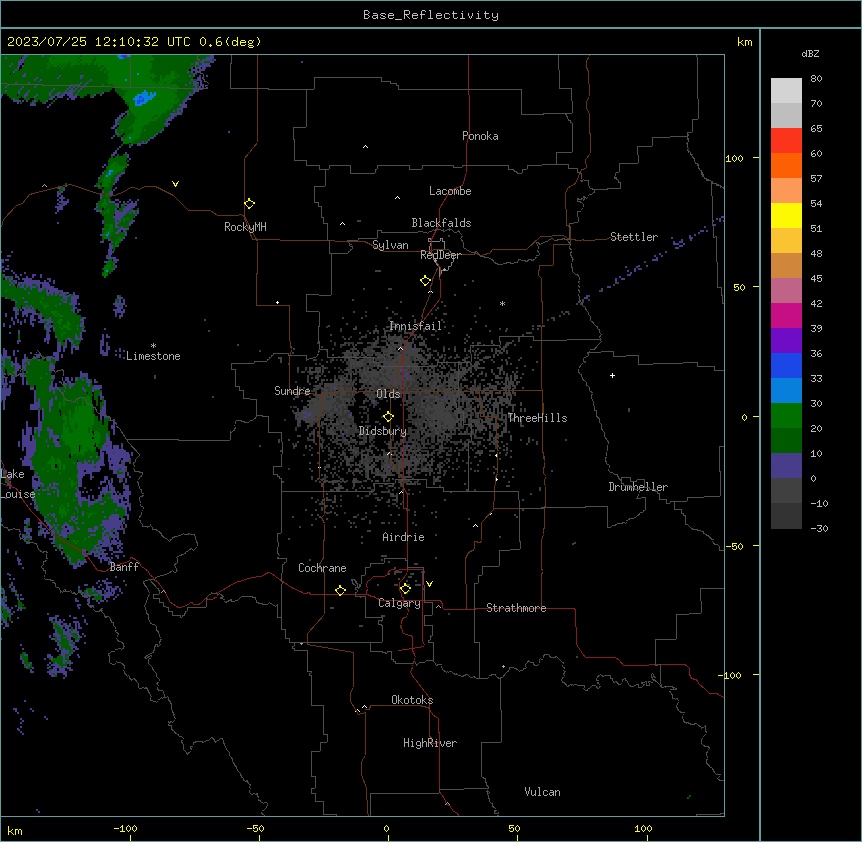Click the Olds city label
862x842 pixels.
388,394
